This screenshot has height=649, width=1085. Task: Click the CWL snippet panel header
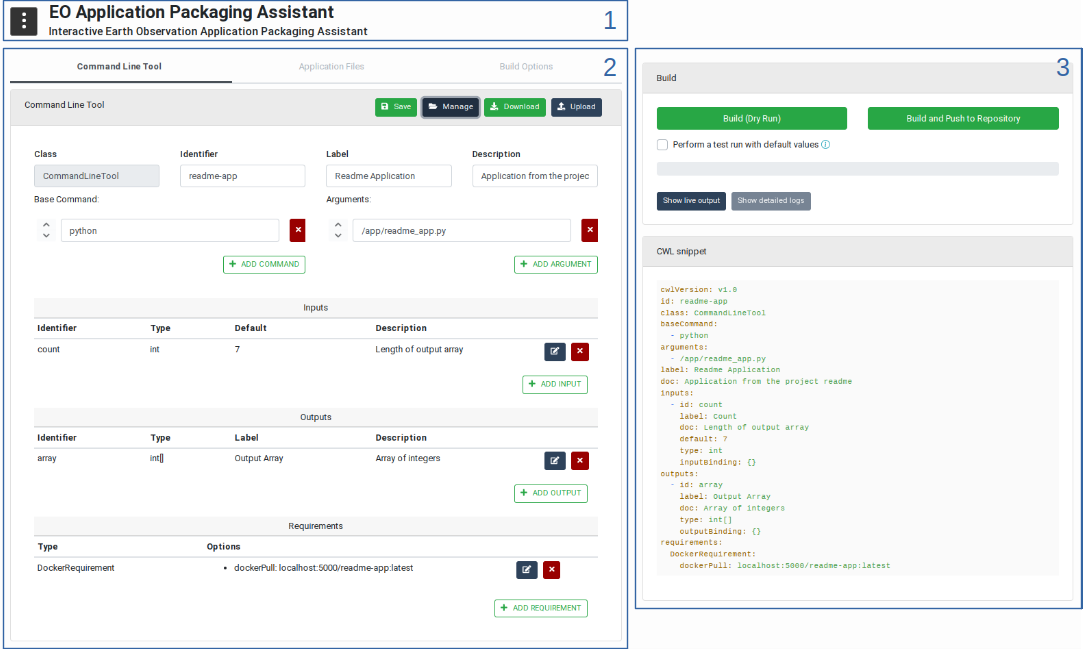pos(857,251)
